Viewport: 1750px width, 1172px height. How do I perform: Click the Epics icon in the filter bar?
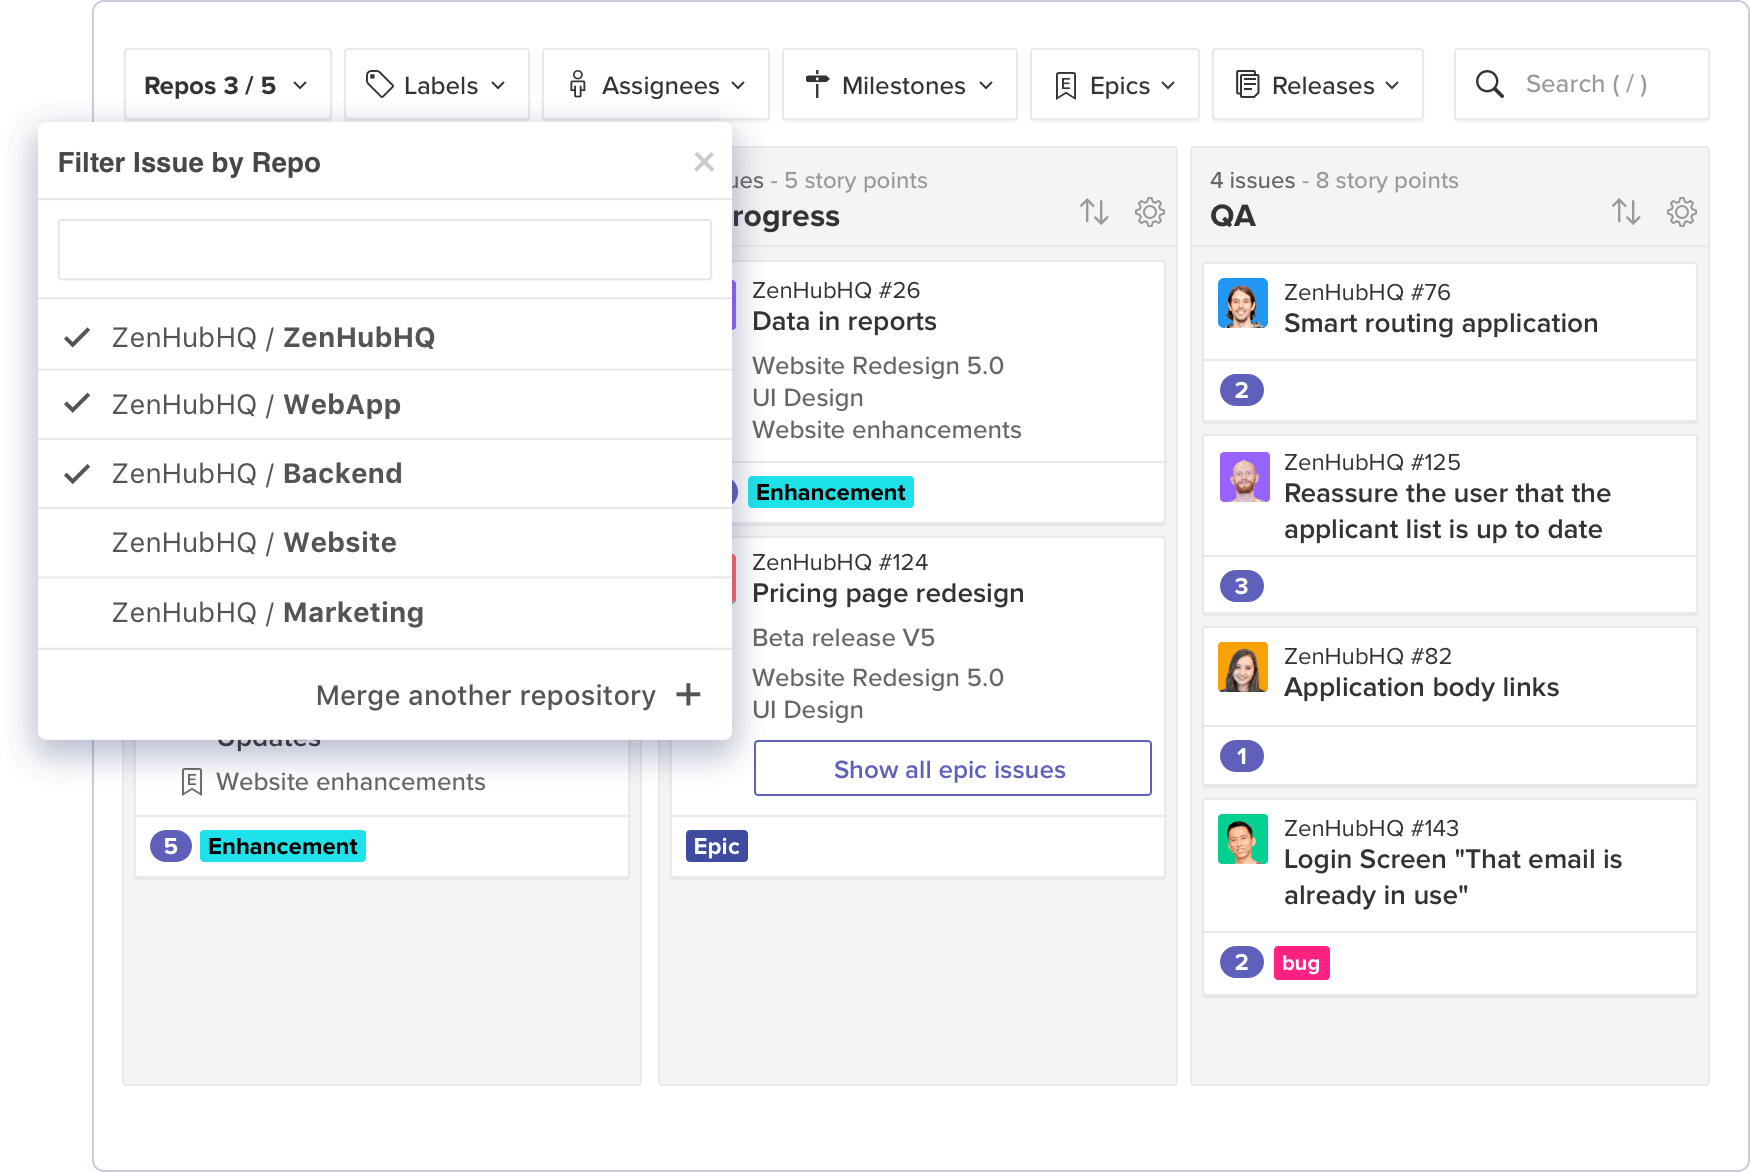[x=1066, y=84]
